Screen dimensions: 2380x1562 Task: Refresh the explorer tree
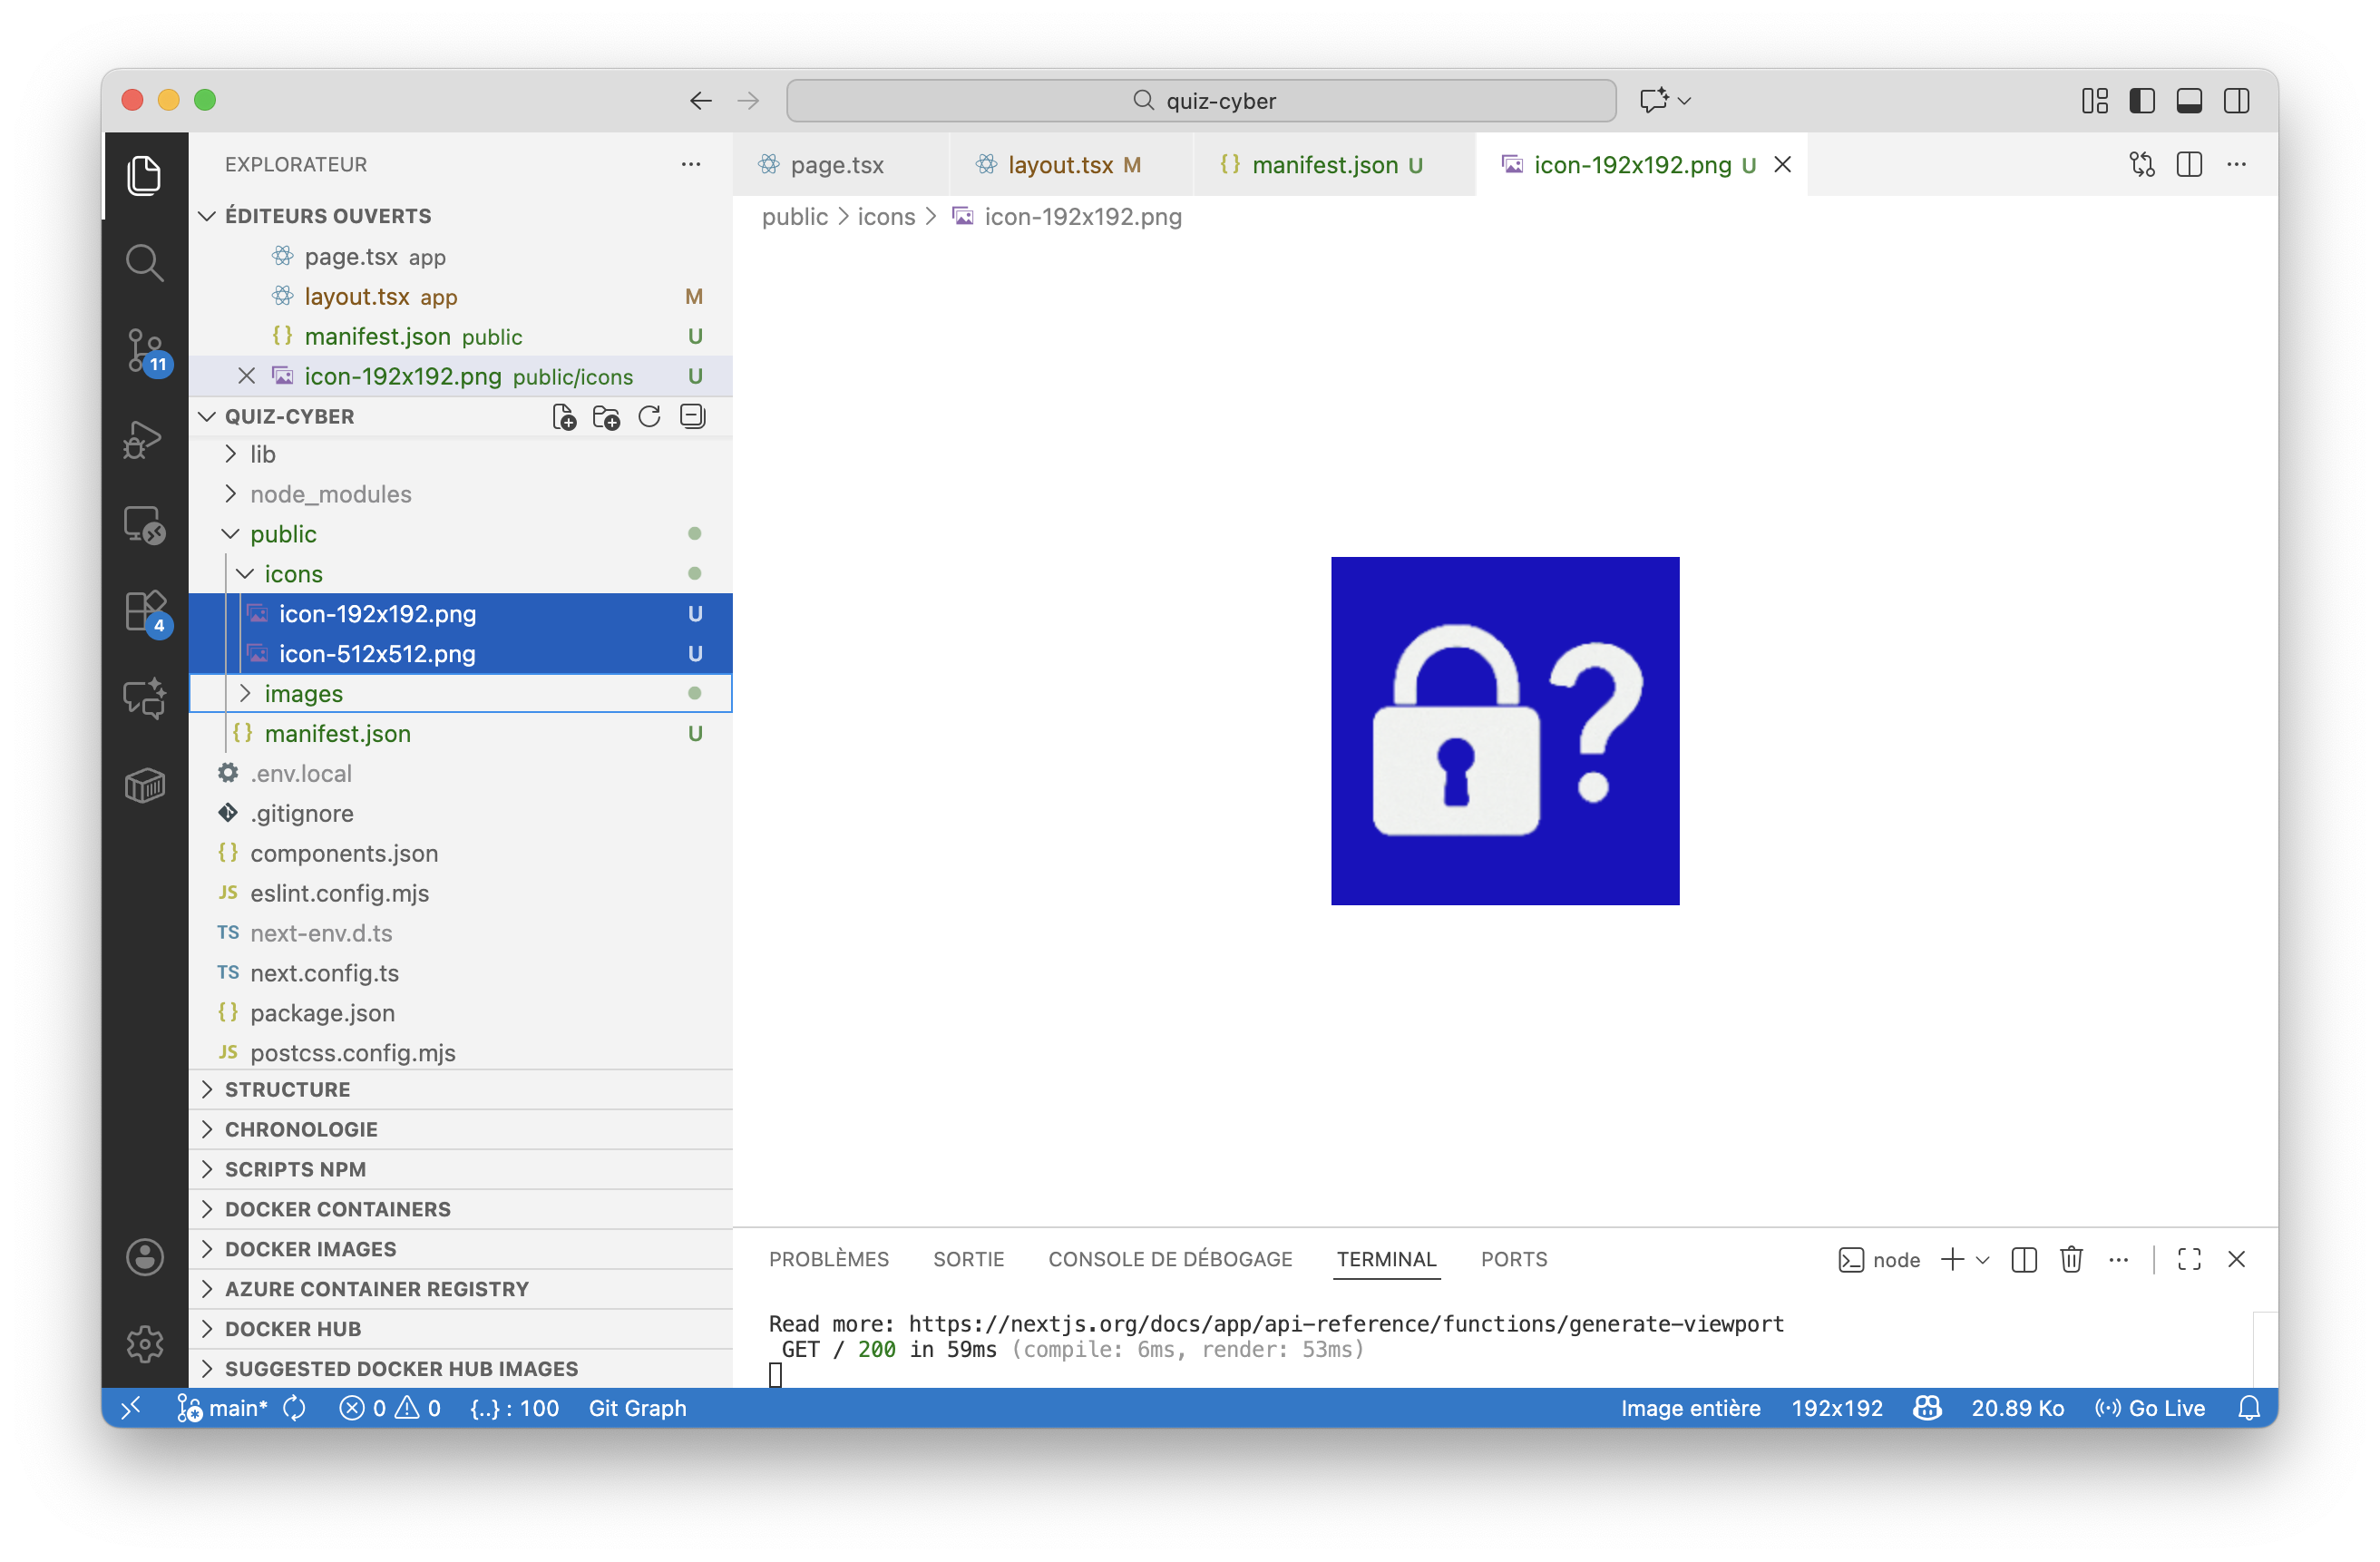[649, 417]
